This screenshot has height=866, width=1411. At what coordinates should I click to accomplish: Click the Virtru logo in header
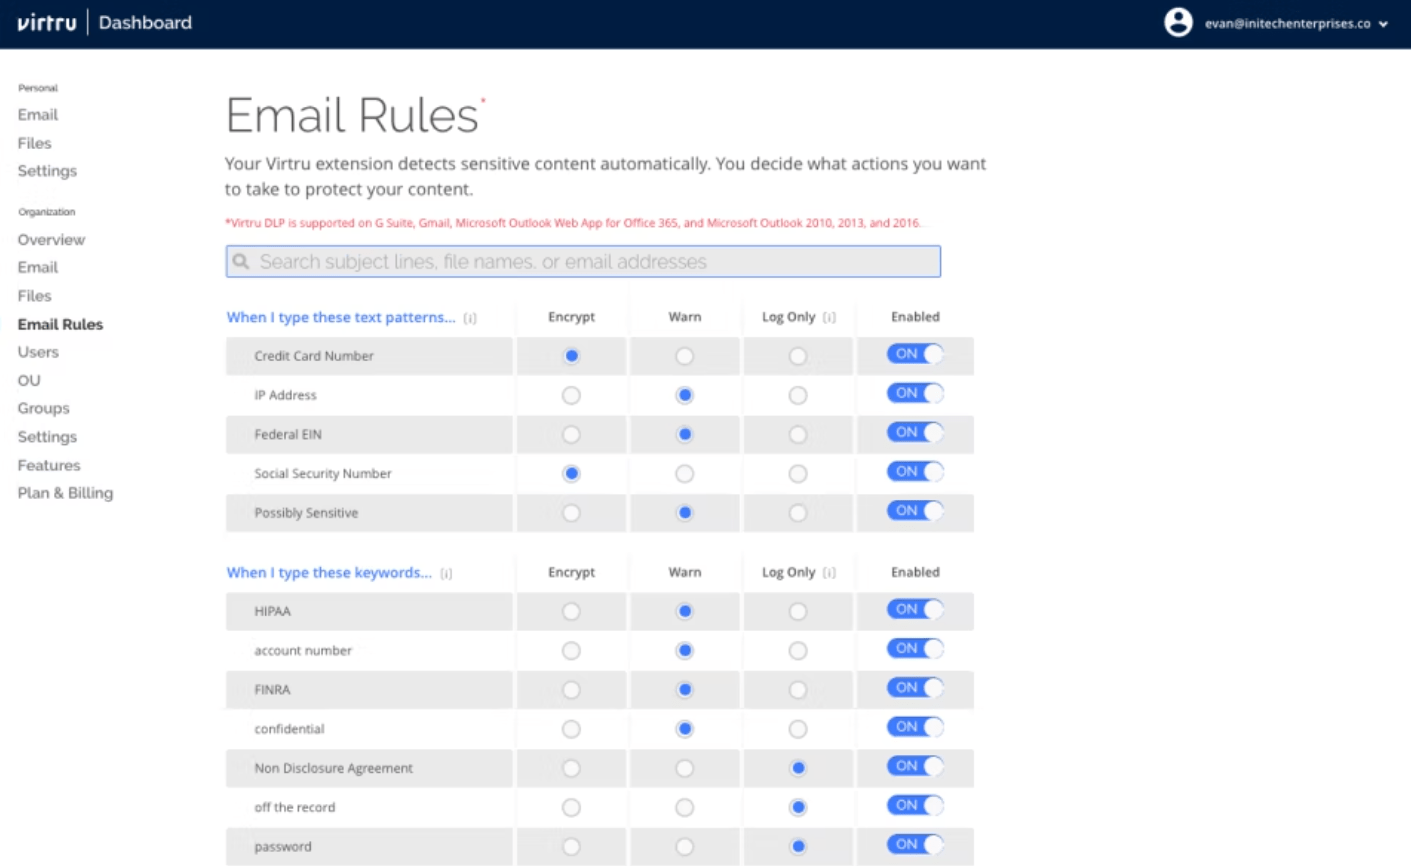47,23
